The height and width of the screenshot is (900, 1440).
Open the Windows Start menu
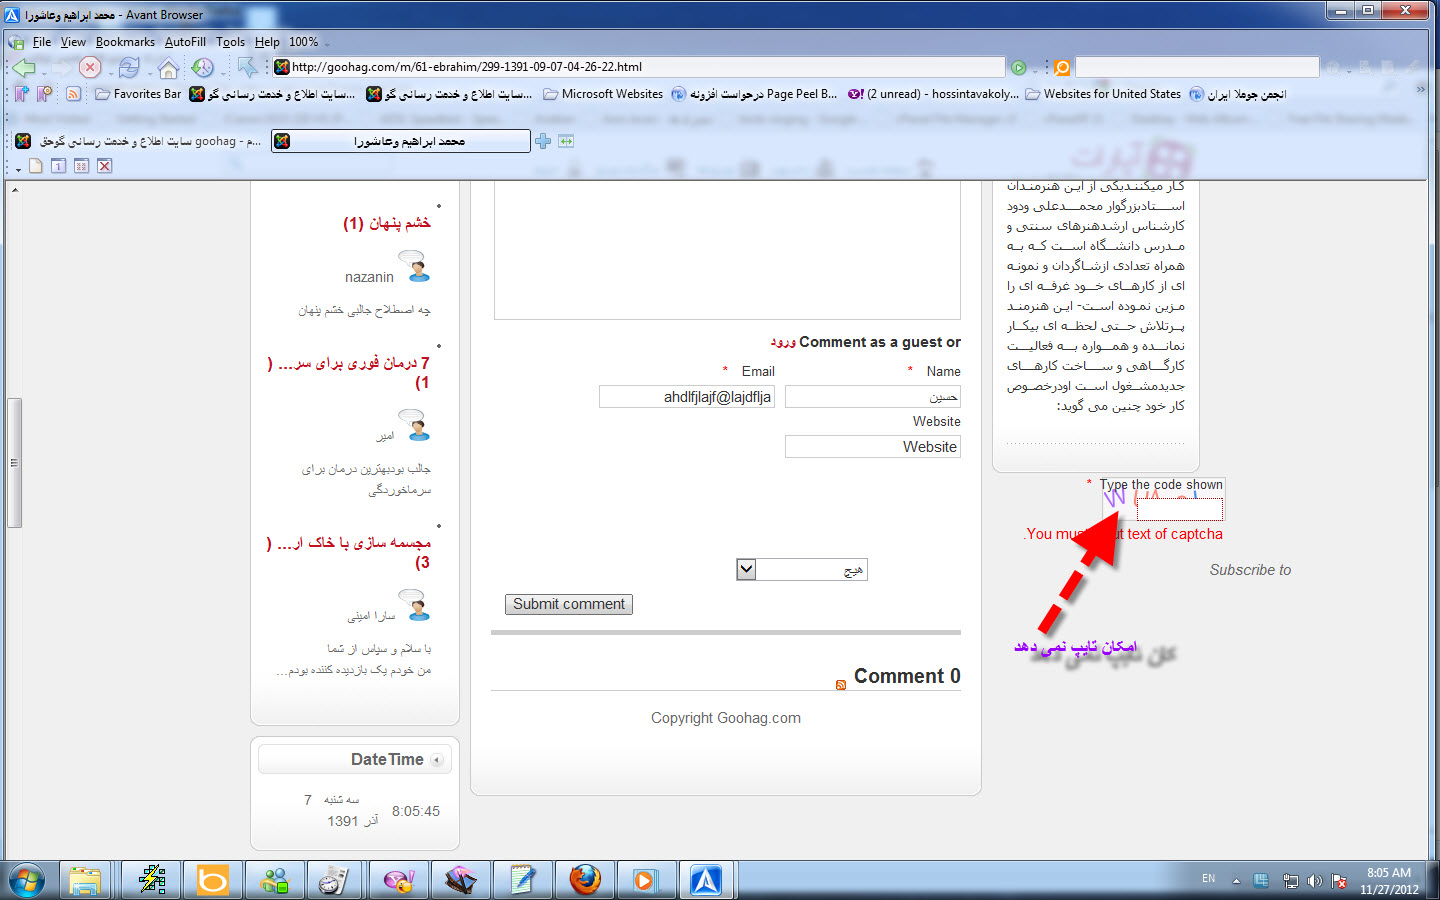[x=27, y=881]
